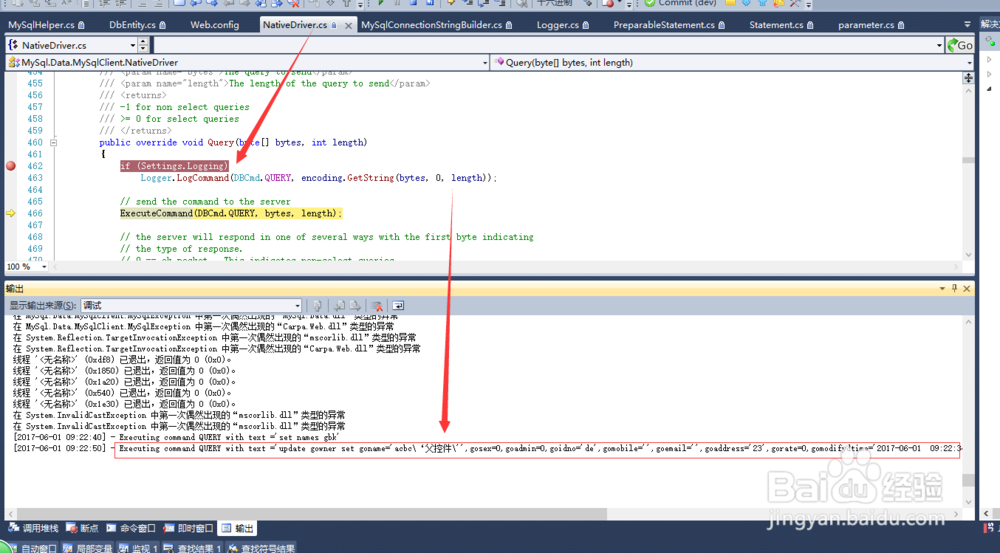
Task: Open 查找符号结果 symbol results
Action: pyautogui.click(x=261, y=548)
